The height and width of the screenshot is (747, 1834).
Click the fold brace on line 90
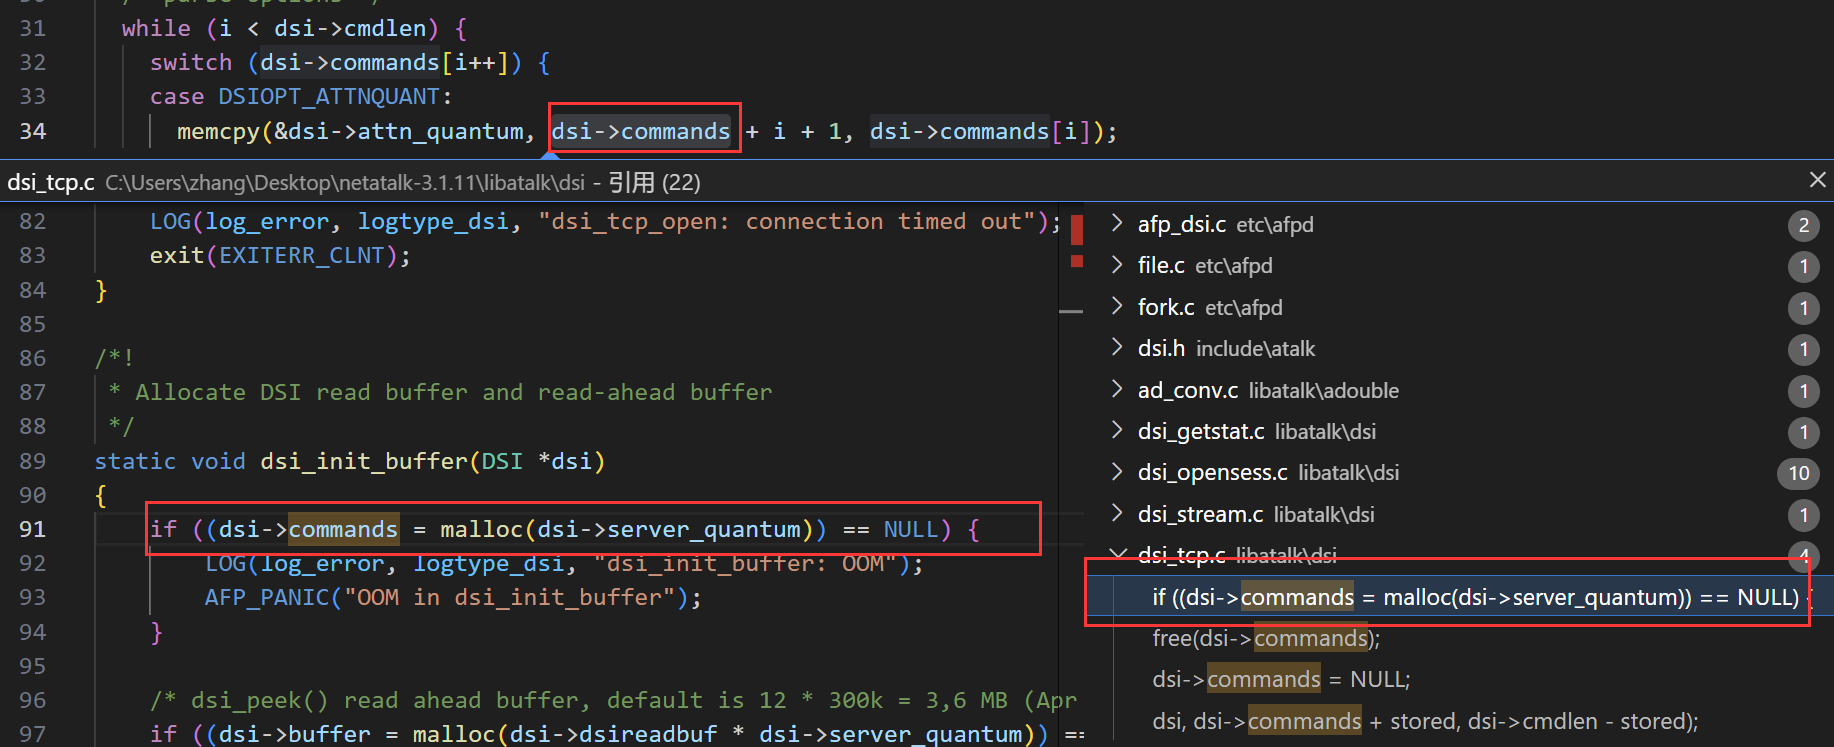(100, 495)
